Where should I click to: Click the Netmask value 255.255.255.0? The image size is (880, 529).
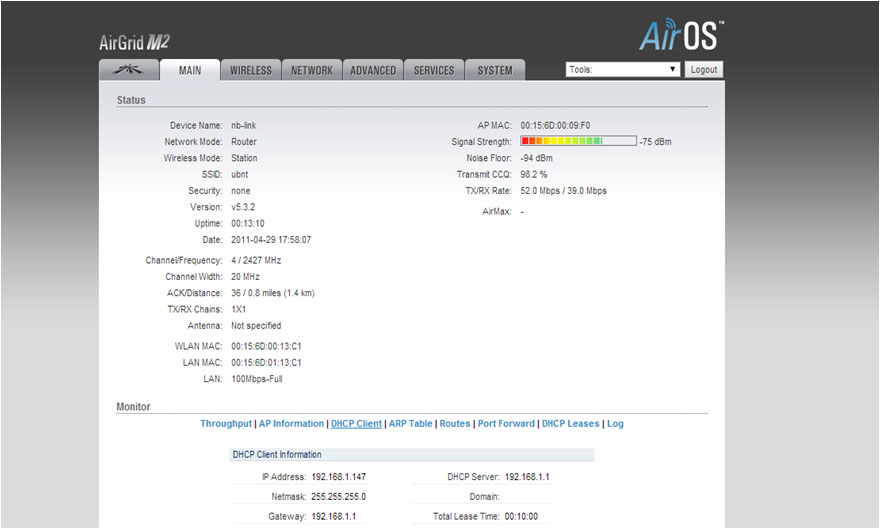coord(338,496)
